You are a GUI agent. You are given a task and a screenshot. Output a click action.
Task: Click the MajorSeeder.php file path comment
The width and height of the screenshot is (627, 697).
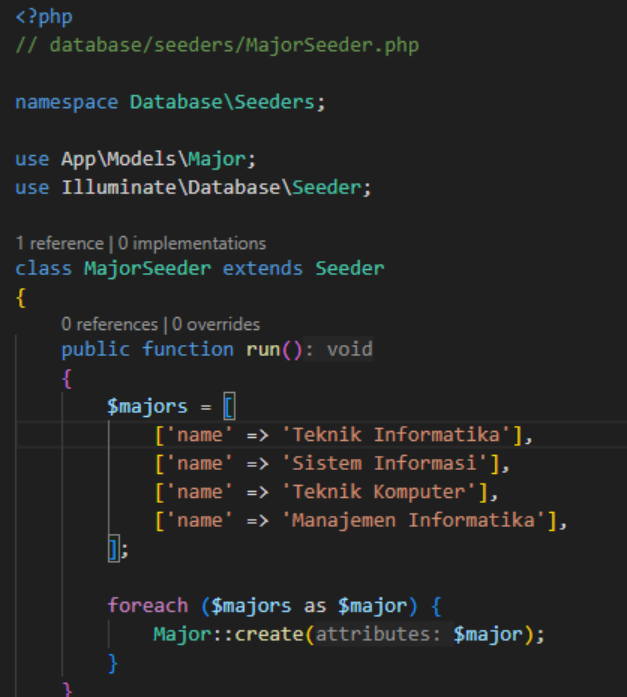click(x=233, y=45)
